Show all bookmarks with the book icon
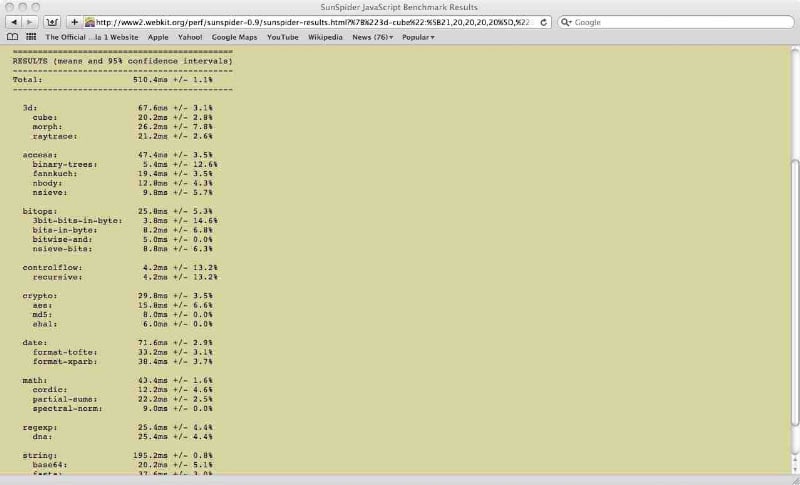 tap(13, 37)
